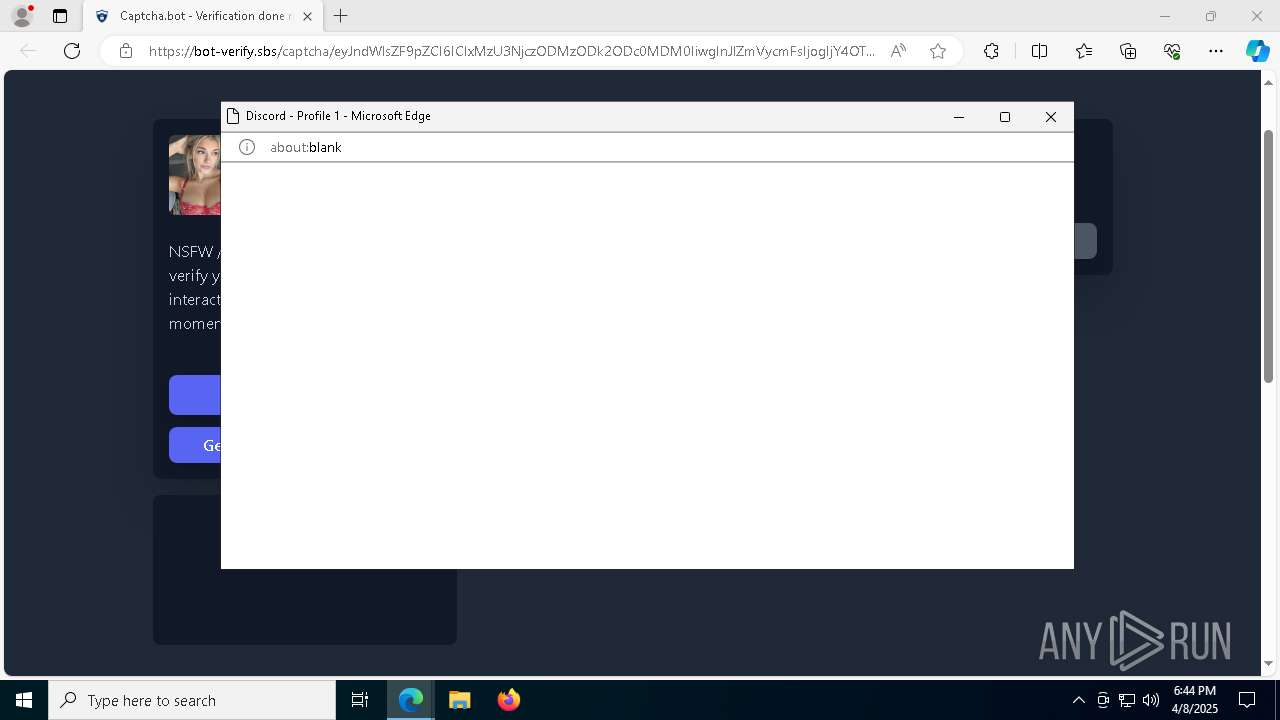Image resolution: width=1280 pixels, height=720 pixels.
Task: Minimize the main Edge window
Action: (x=1164, y=16)
